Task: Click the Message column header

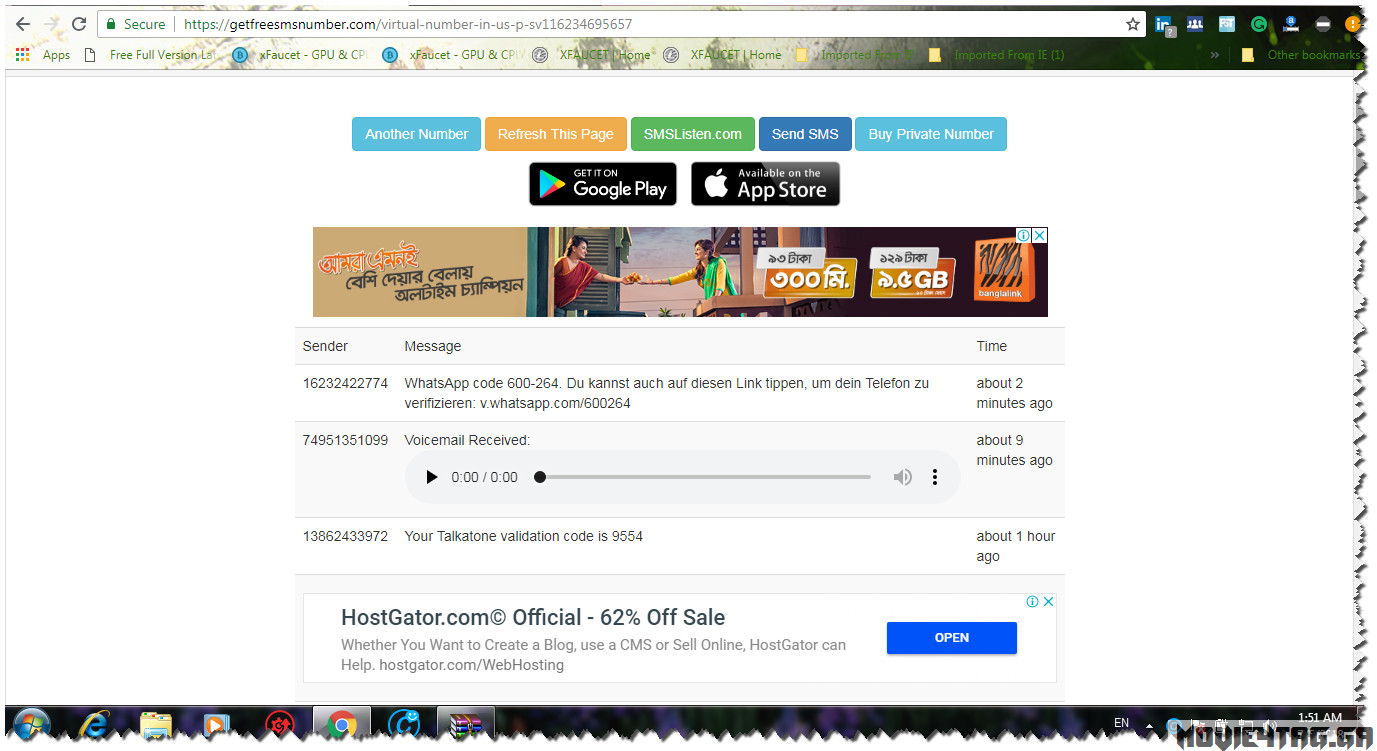Action: [433, 346]
